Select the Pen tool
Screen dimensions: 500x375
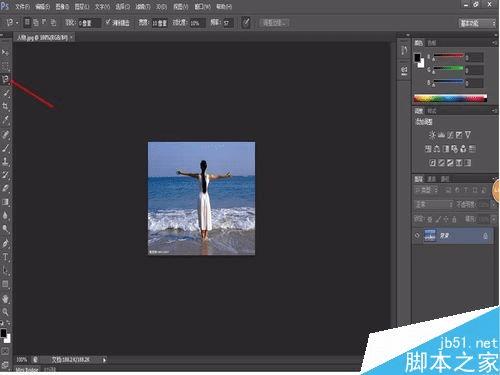pyautogui.click(x=5, y=243)
